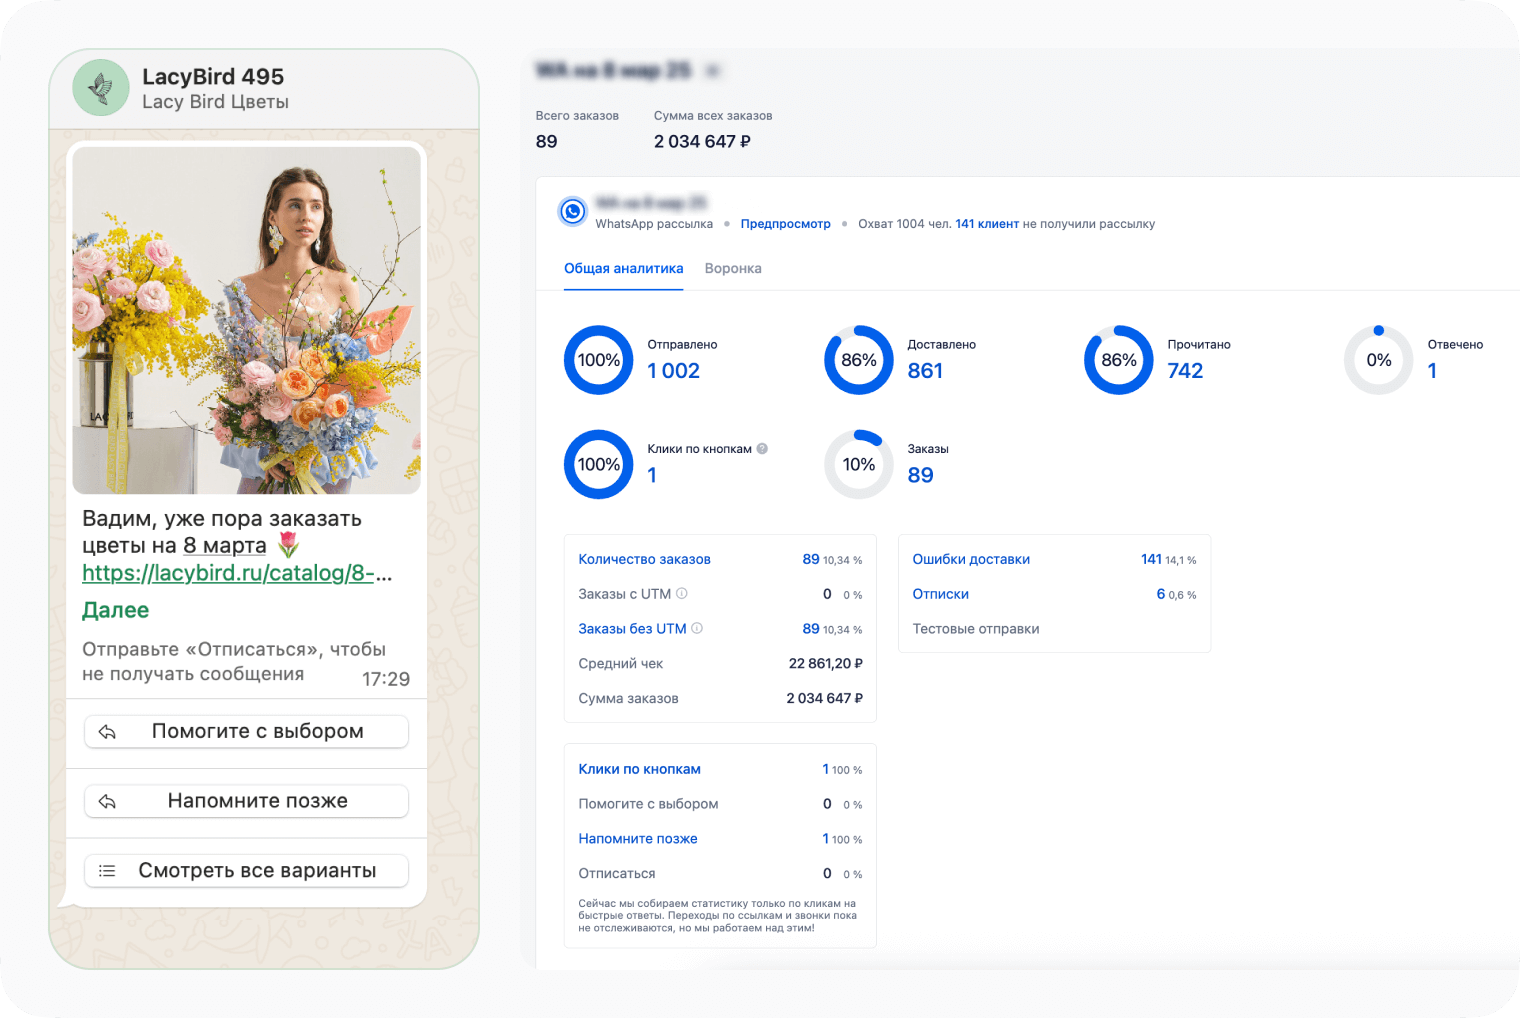This screenshot has height=1018, width=1520.
Task: Click Отписки count 6
Action: 1161,594
